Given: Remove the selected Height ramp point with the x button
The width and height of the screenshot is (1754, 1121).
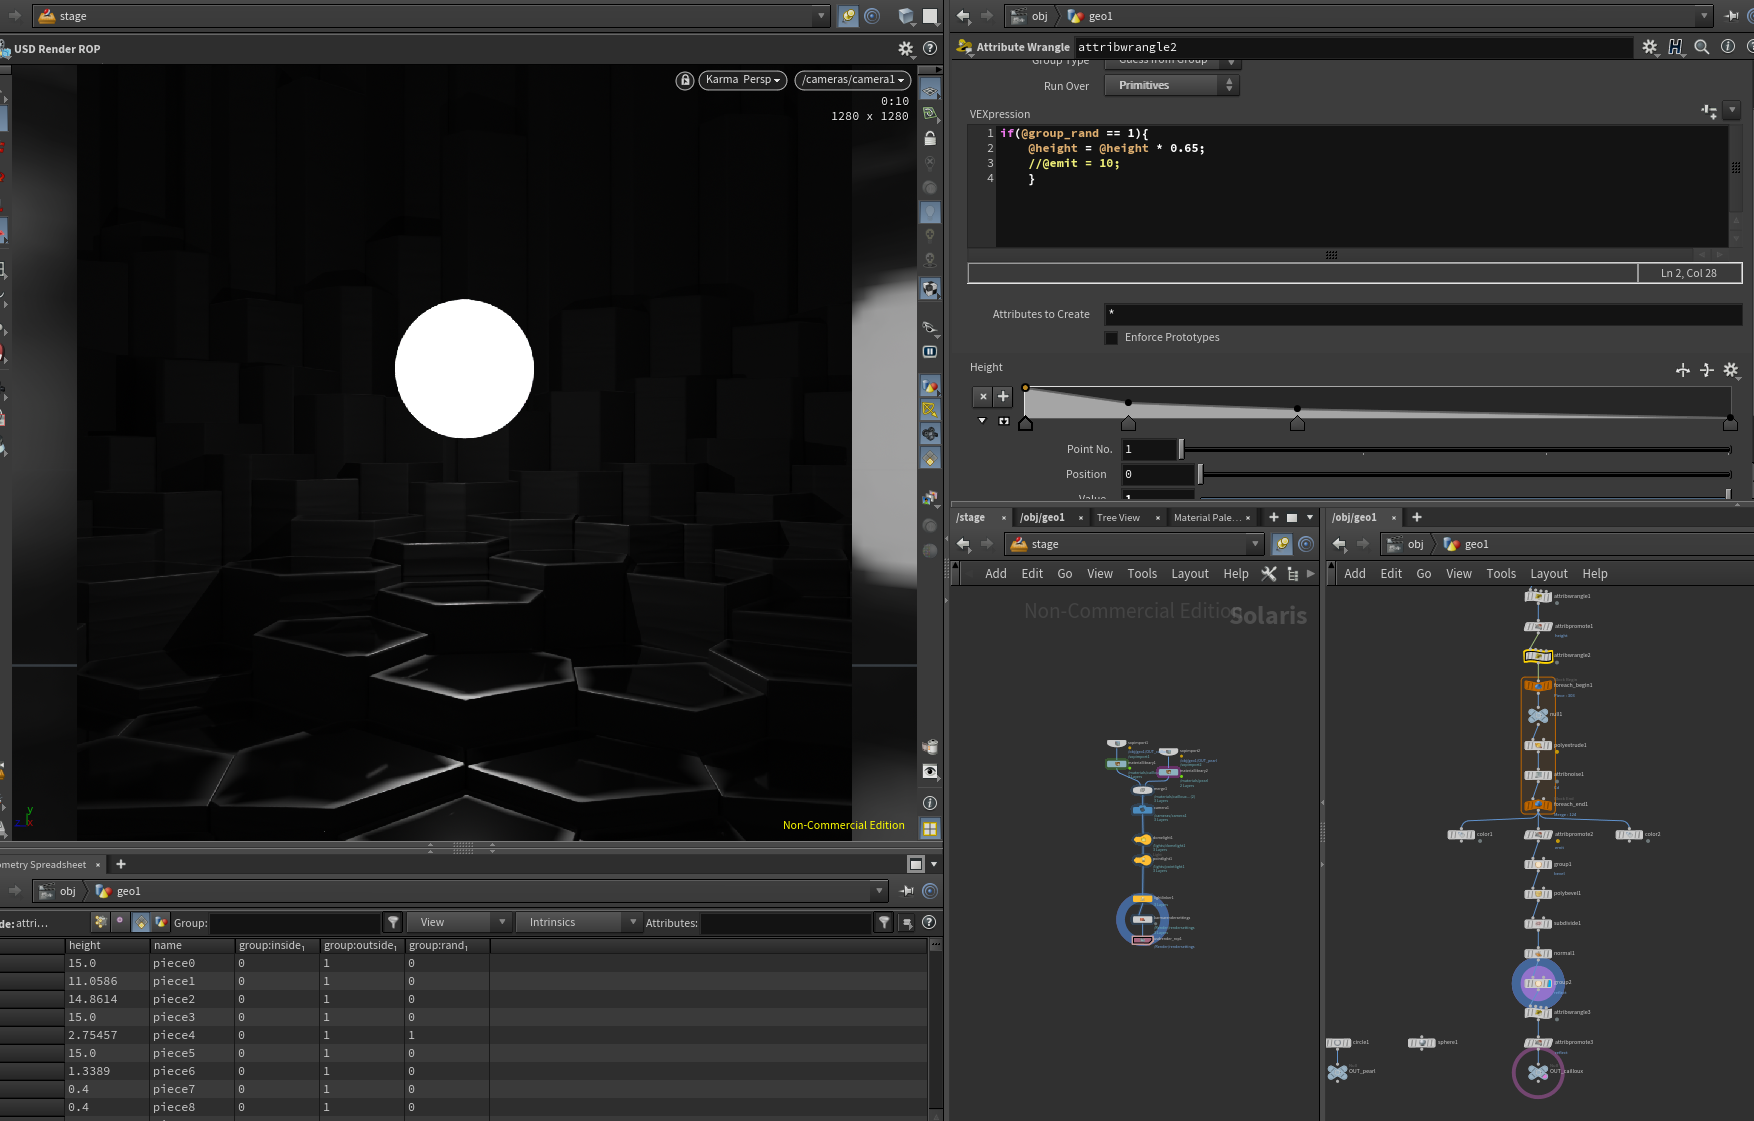Looking at the screenshot, I should pyautogui.click(x=983, y=397).
